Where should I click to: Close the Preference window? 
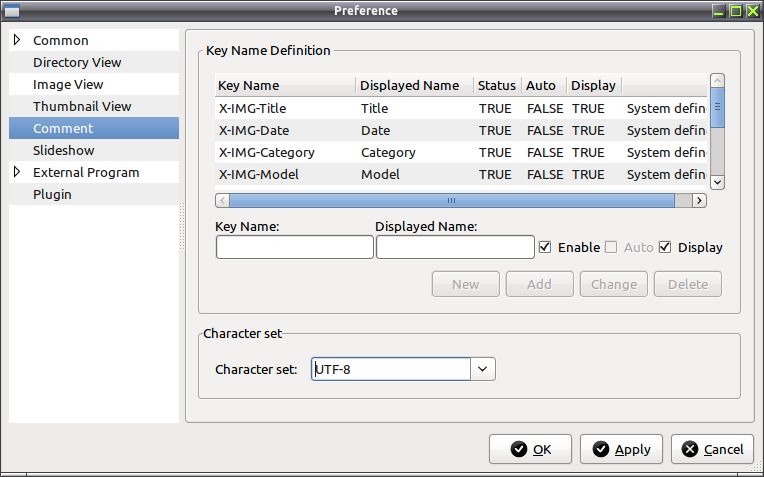[753, 11]
